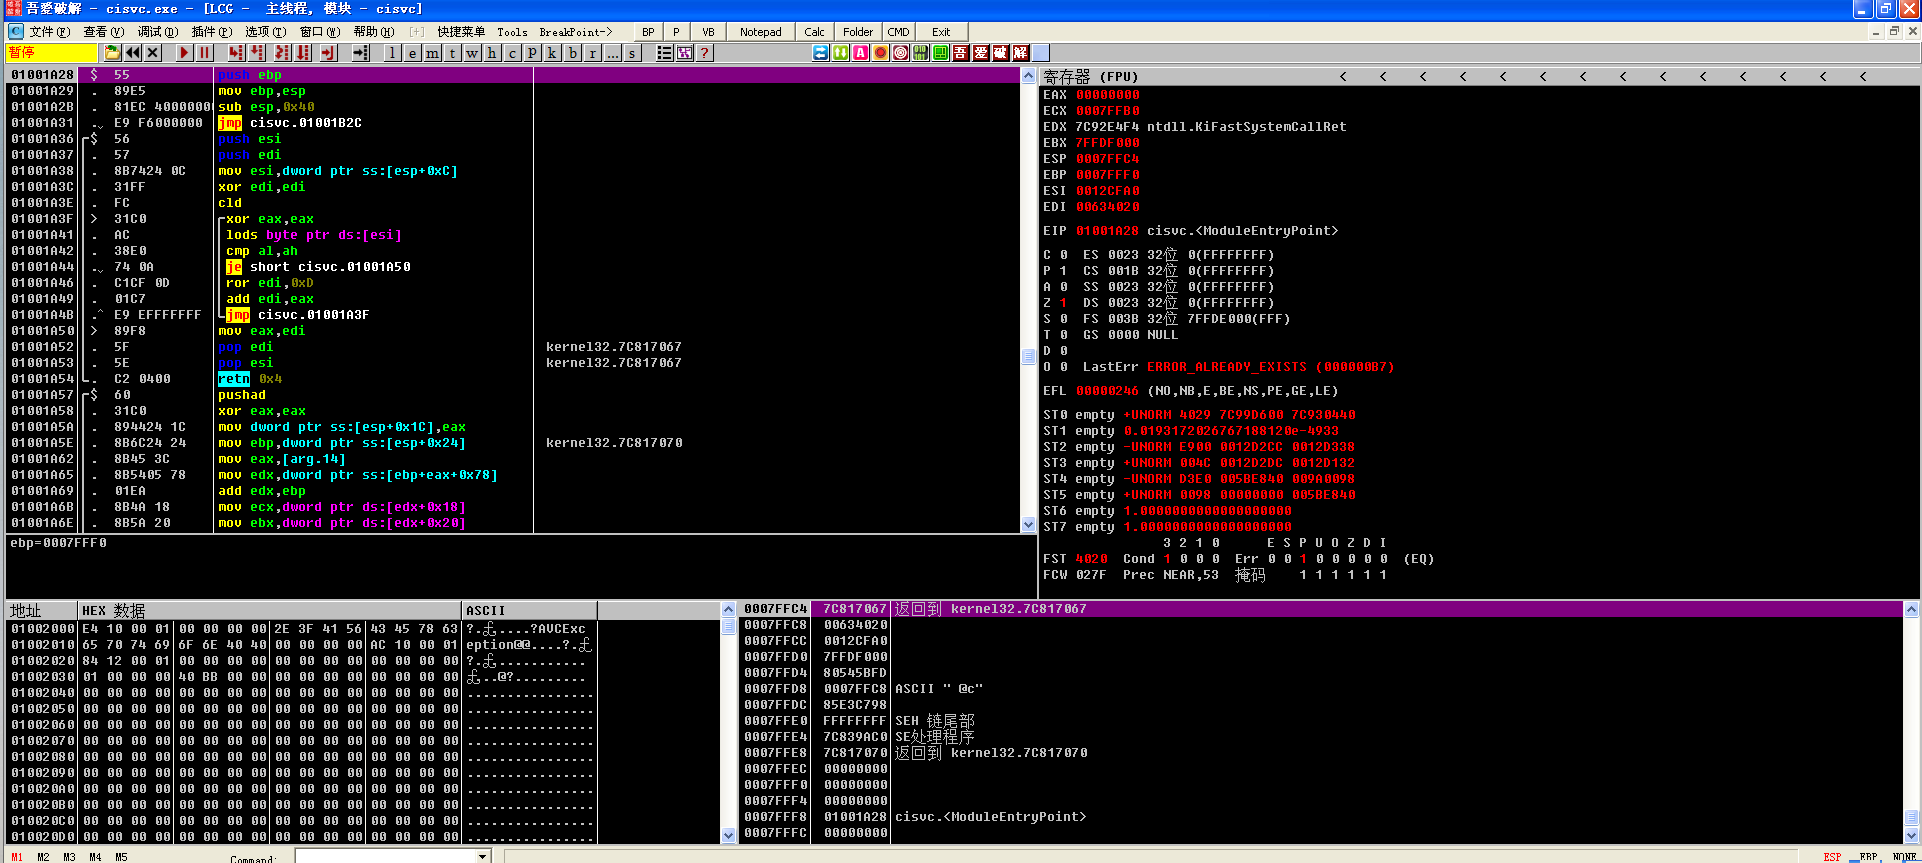Toggle the 寄存器 (FPU) registers header
Image resolution: width=1922 pixels, height=863 pixels.
(1090, 76)
